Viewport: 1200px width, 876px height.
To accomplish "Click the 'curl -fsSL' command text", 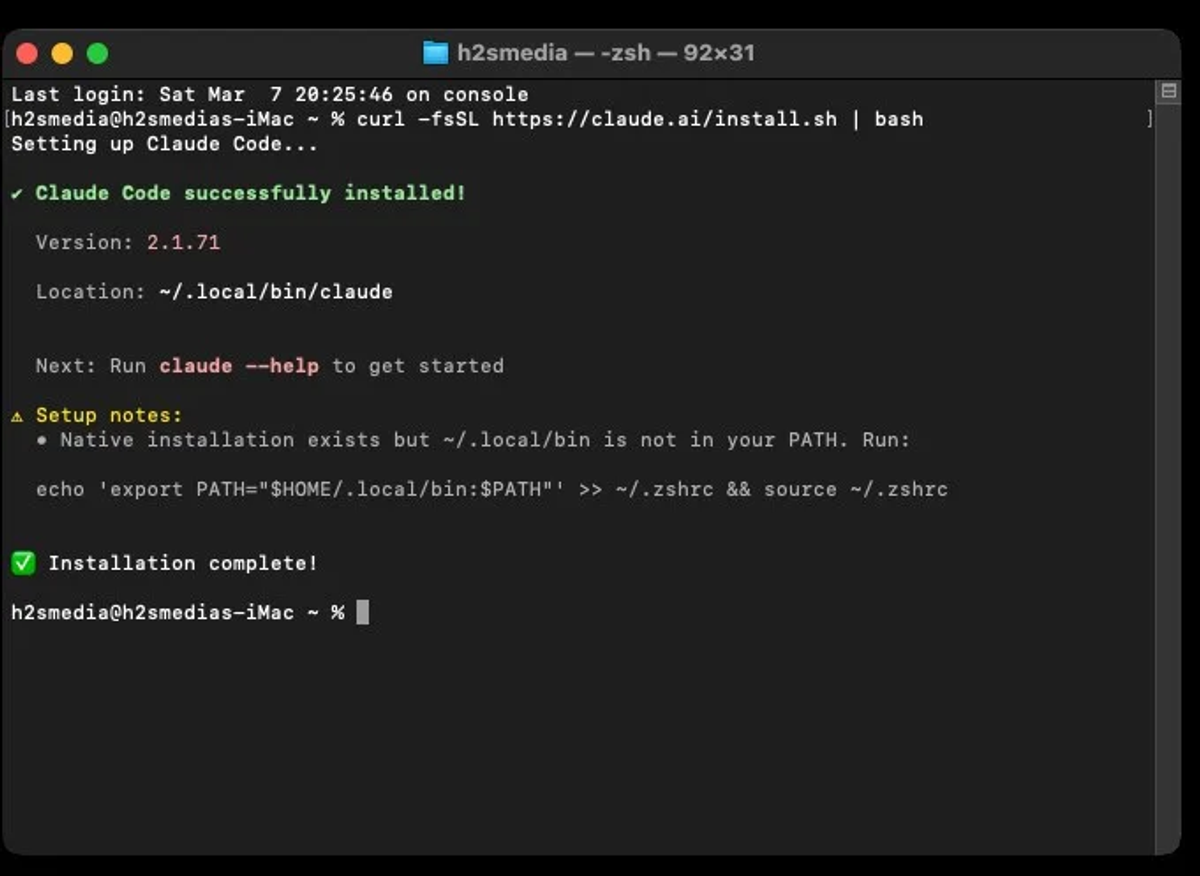I will click(x=418, y=119).
